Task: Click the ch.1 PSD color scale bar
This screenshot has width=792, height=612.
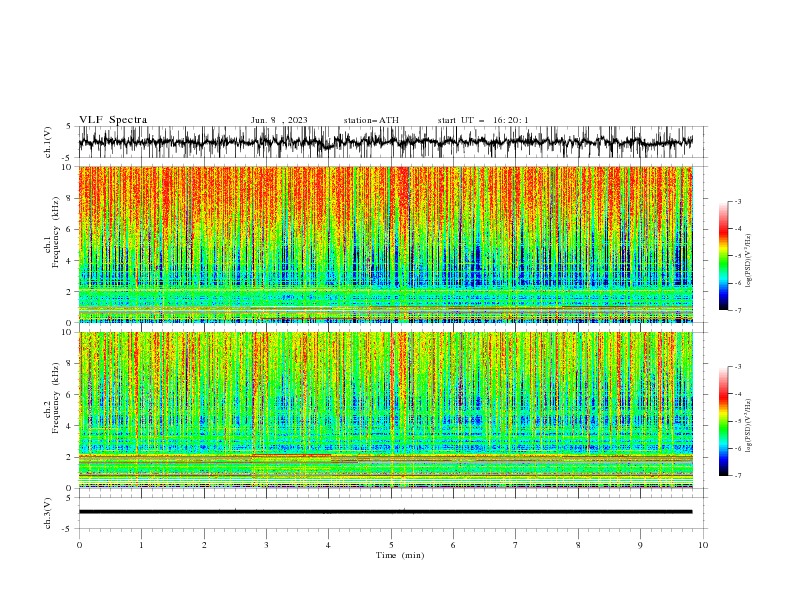Action: tap(724, 256)
